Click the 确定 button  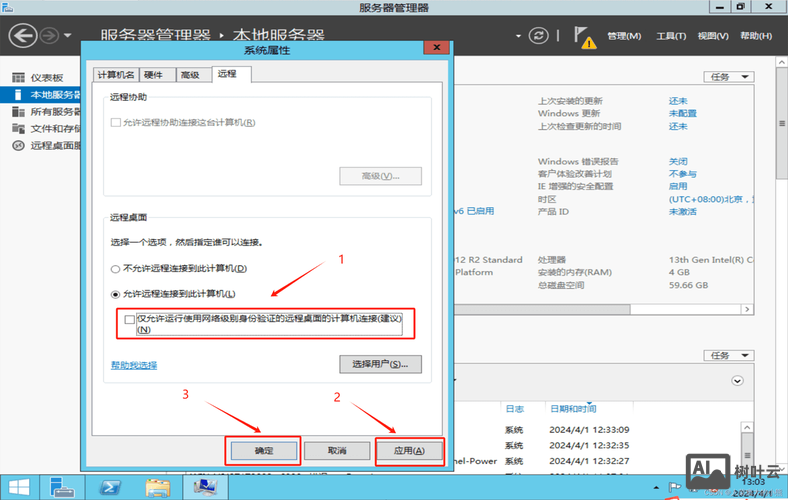[x=263, y=451]
